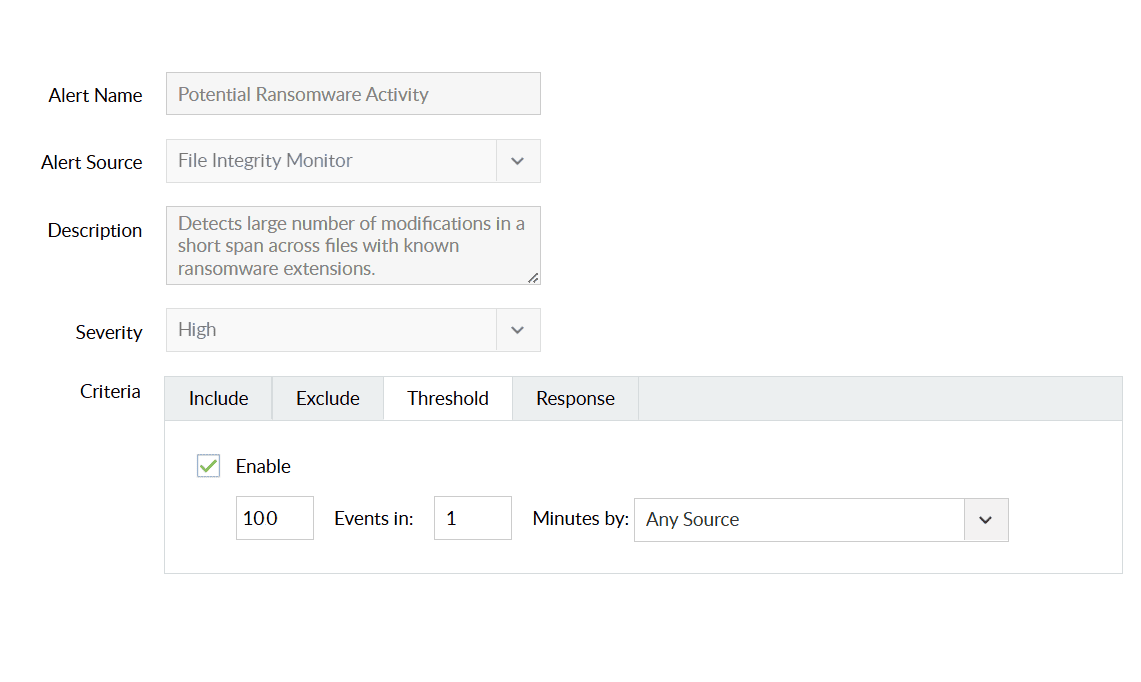Viewport: 1141px width, 682px height.
Task: Click the Severity field label
Action: coord(108,332)
